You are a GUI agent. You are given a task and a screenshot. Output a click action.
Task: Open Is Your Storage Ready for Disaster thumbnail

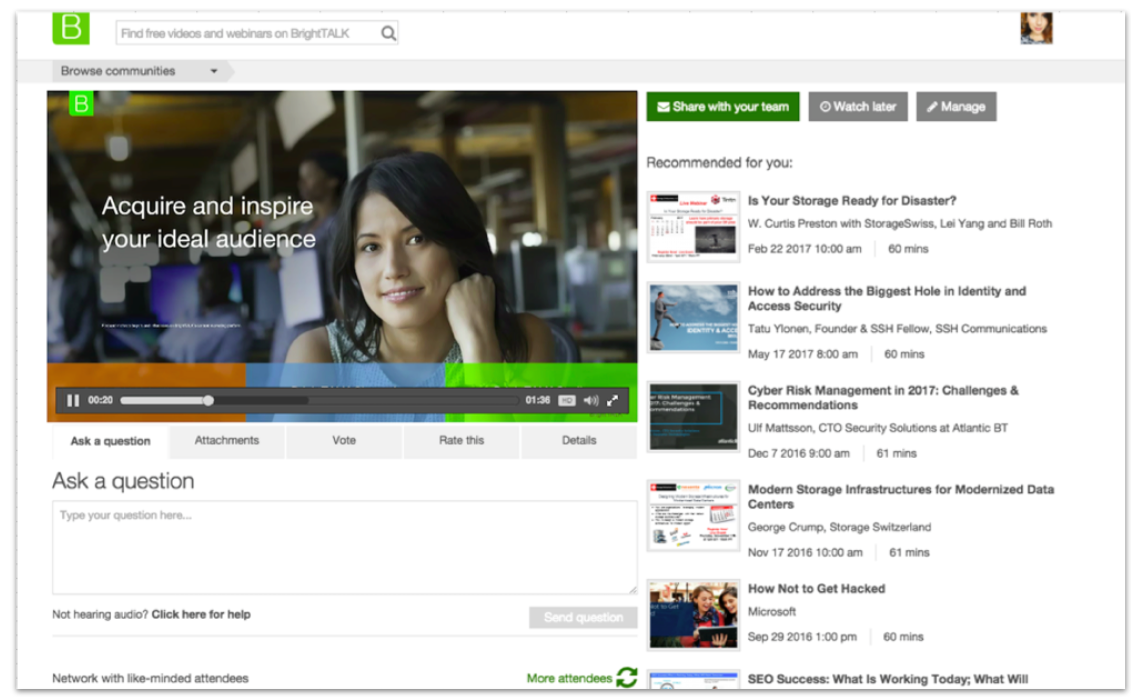[693, 227]
